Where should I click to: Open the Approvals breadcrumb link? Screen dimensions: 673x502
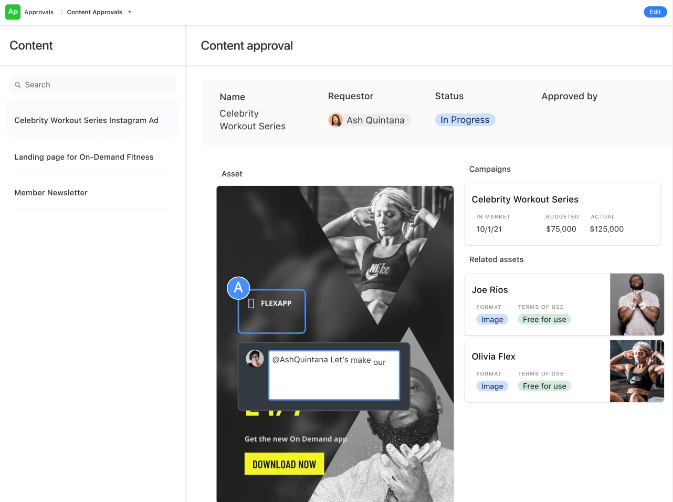(x=39, y=12)
